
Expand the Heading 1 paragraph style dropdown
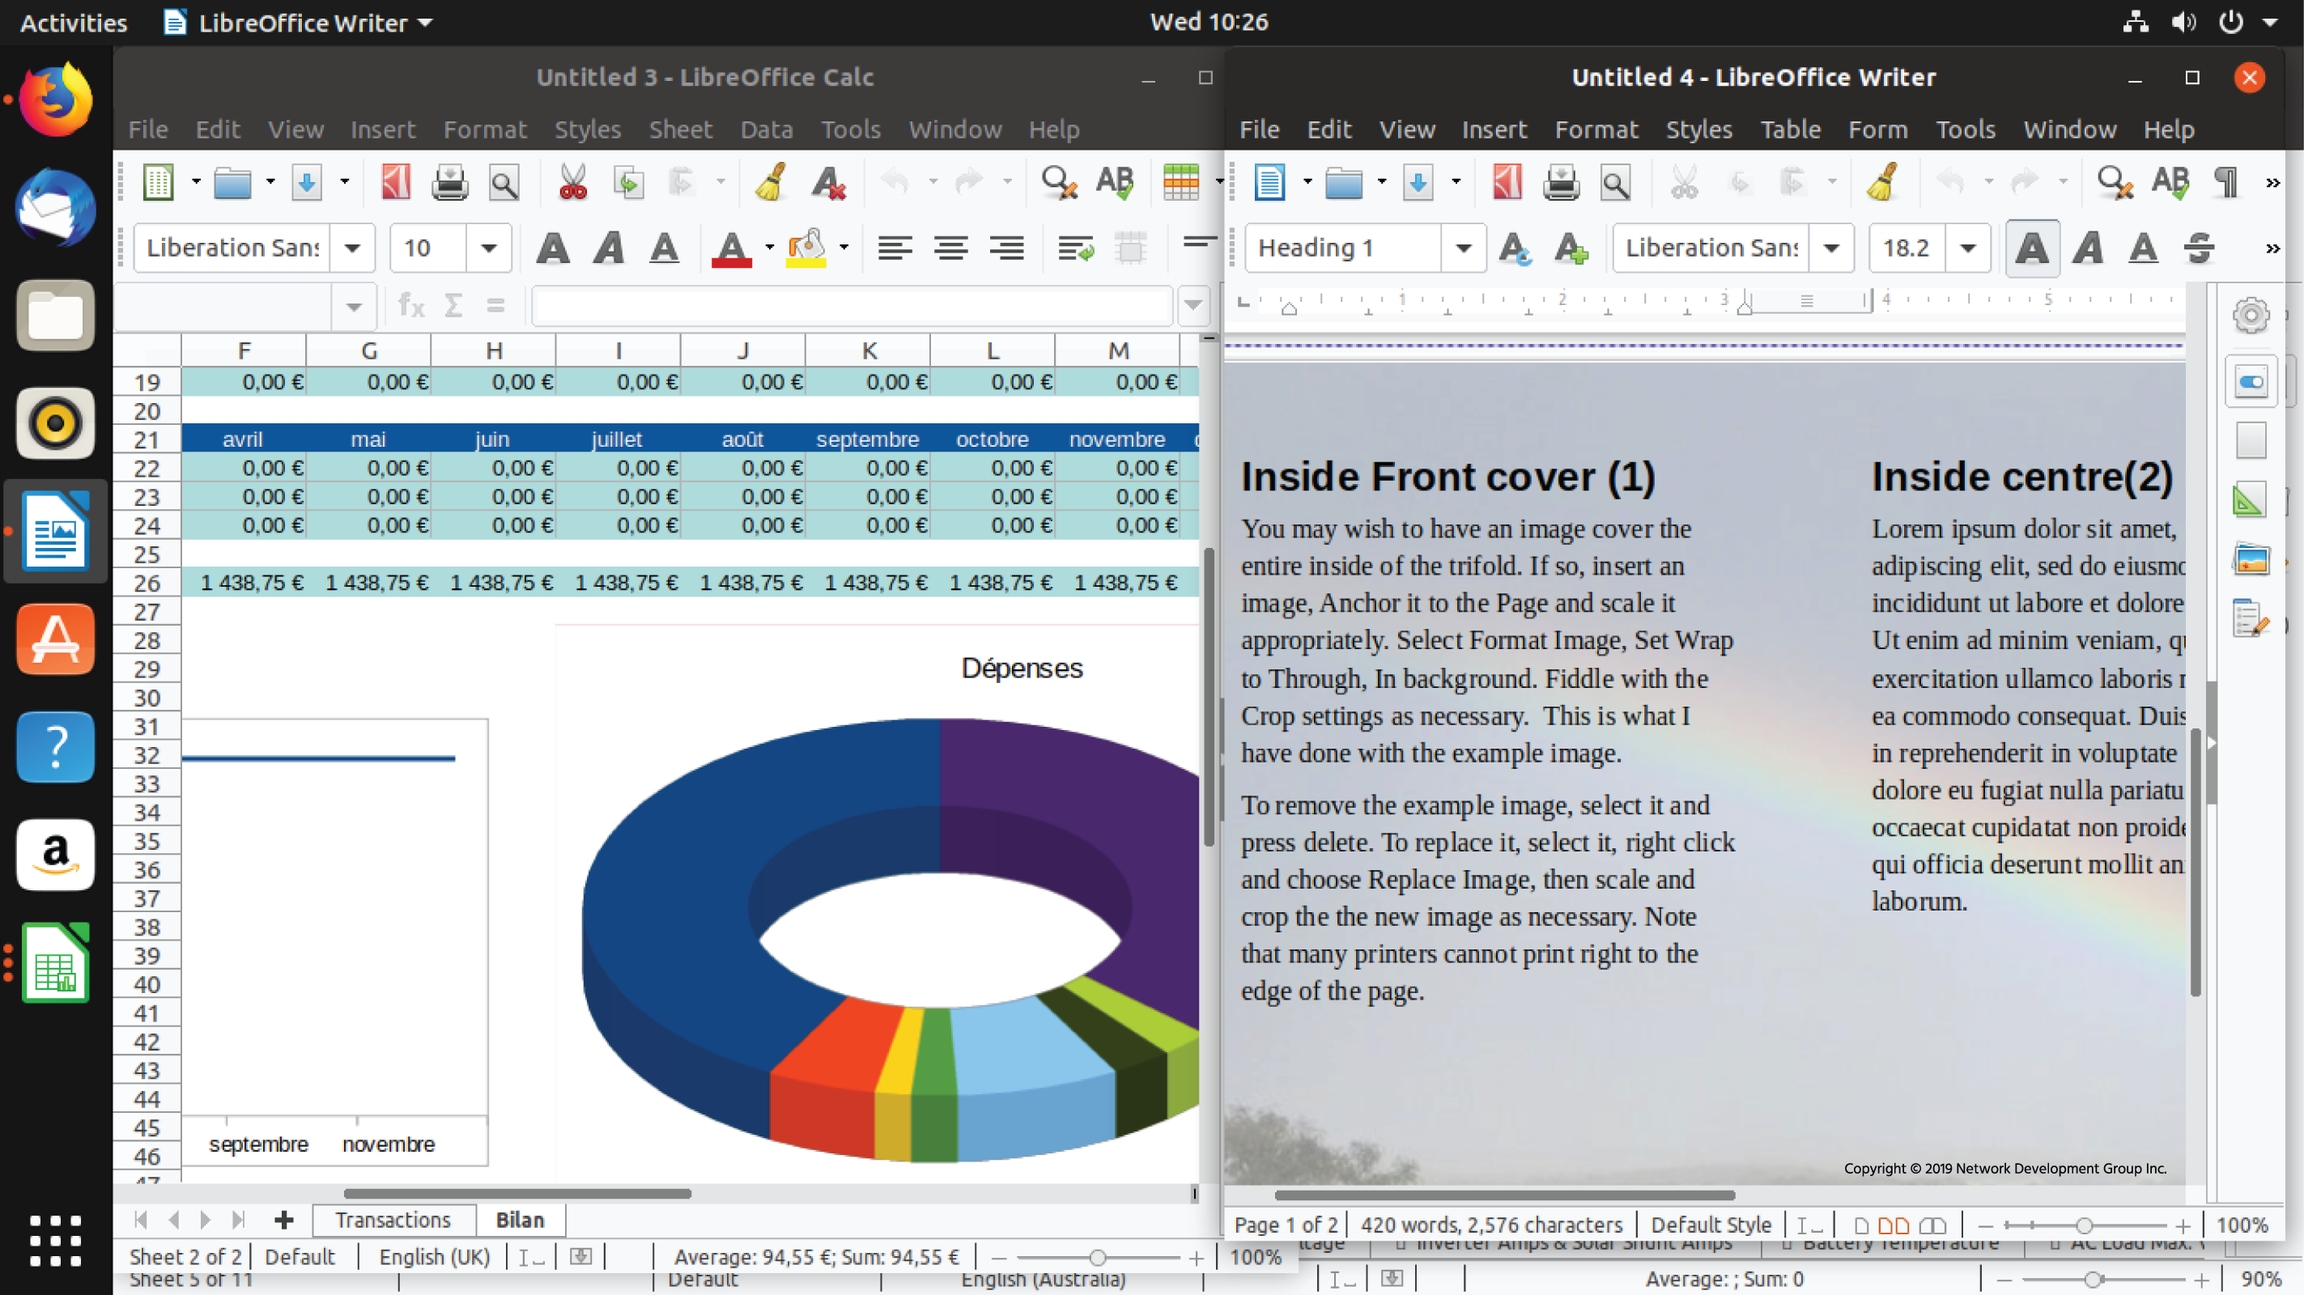[1462, 248]
